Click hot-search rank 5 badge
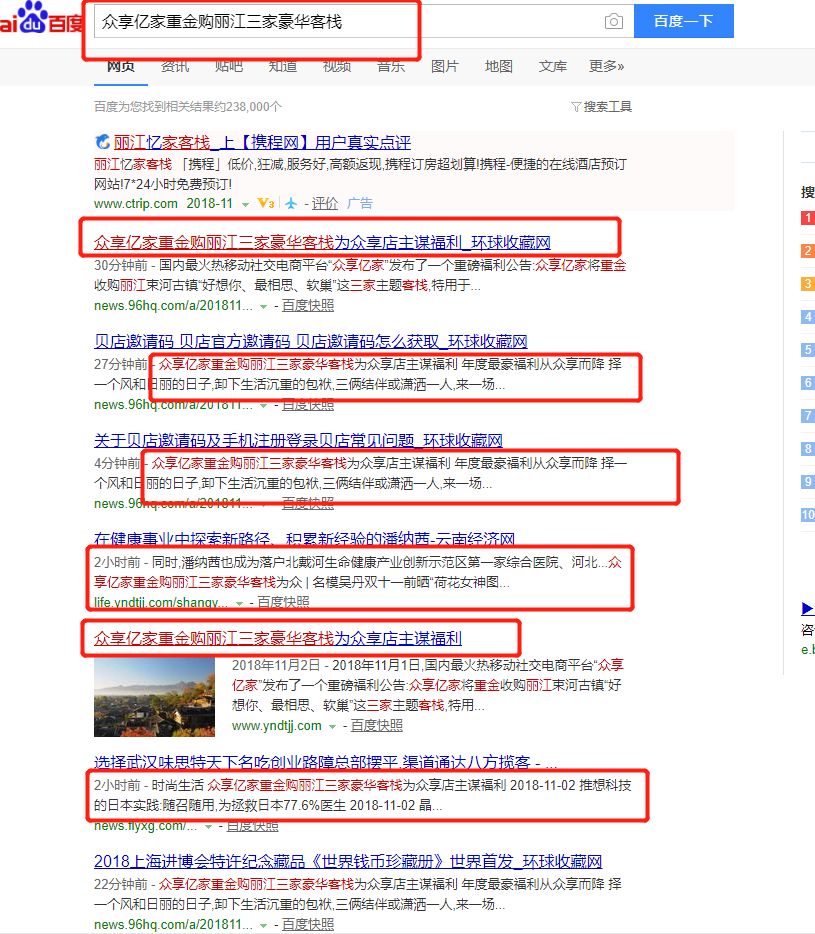 (808, 350)
